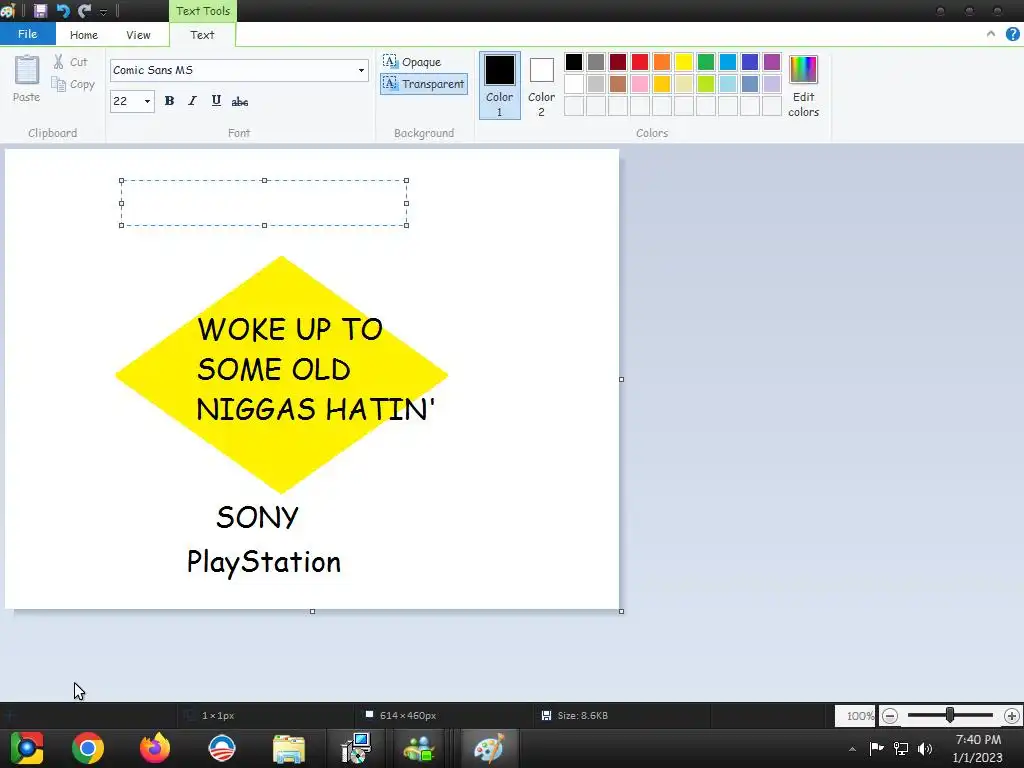
Task: Click inside the empty text box on canvas
Action: pos(264,203)
